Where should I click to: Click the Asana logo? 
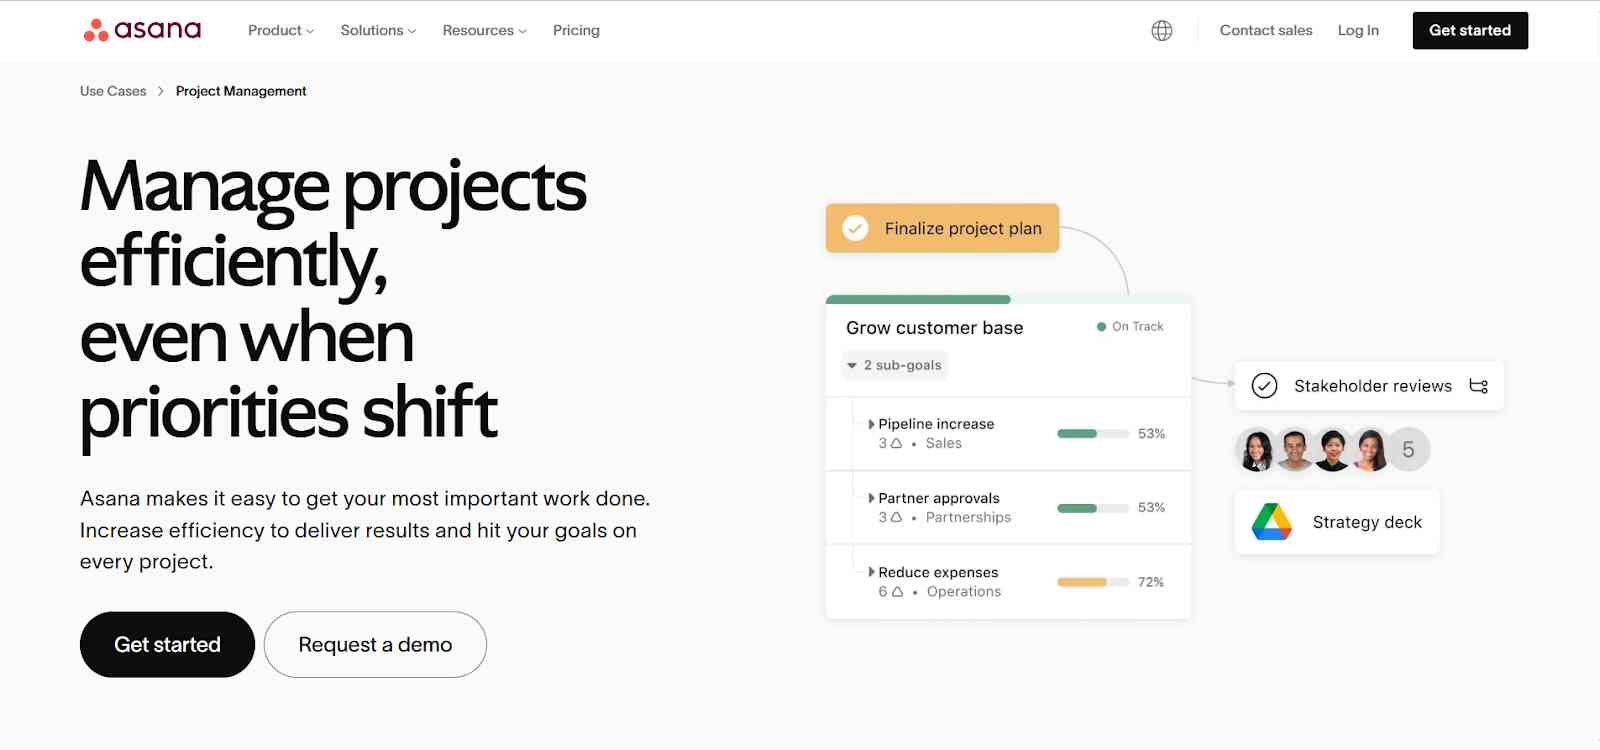coord(142,30)
